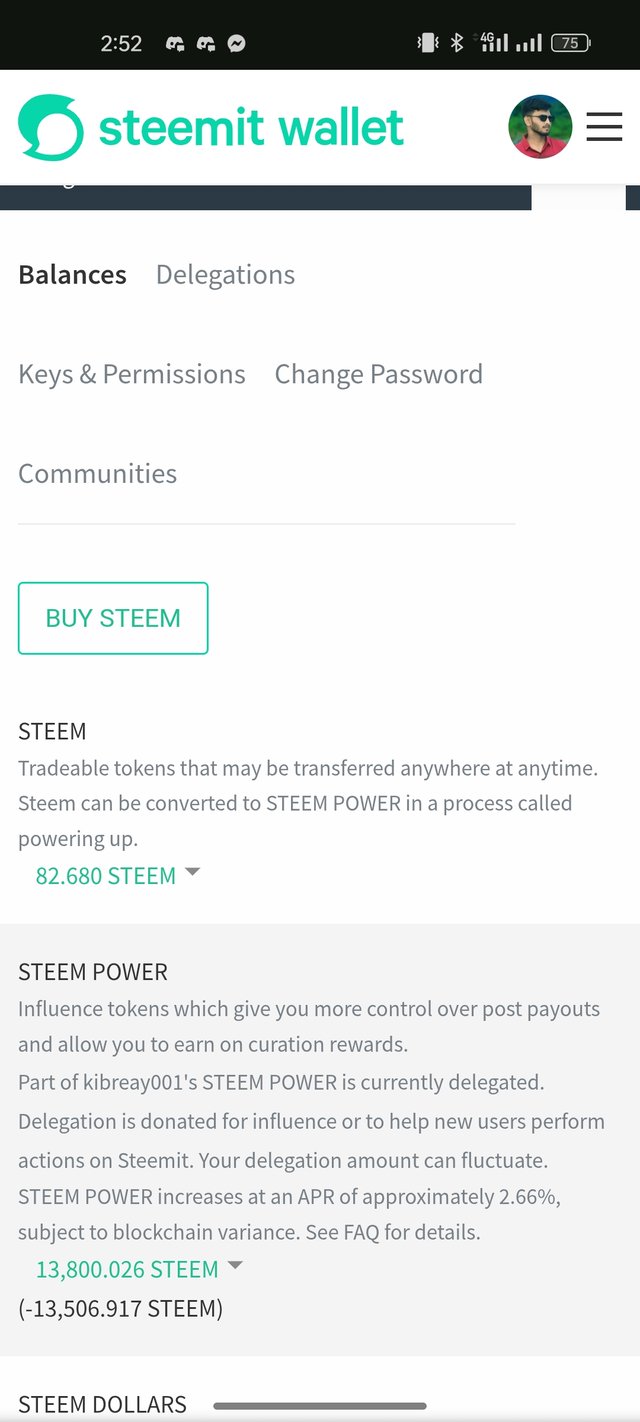Tap the vibrate mode status icon
This screenshot has width=640, height=1422.
click(x=428, y=43)
